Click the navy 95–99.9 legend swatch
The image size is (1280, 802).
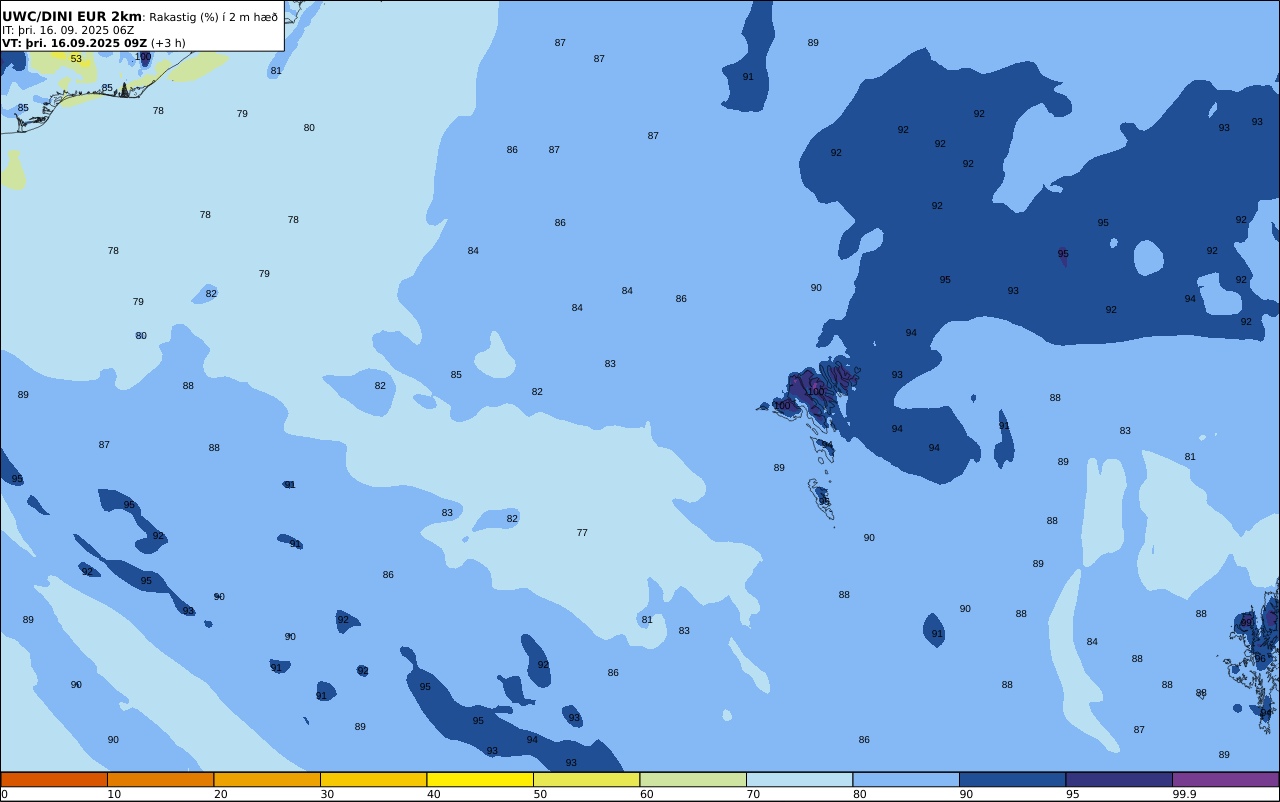pyautogui.click(x=1119, y=779)
